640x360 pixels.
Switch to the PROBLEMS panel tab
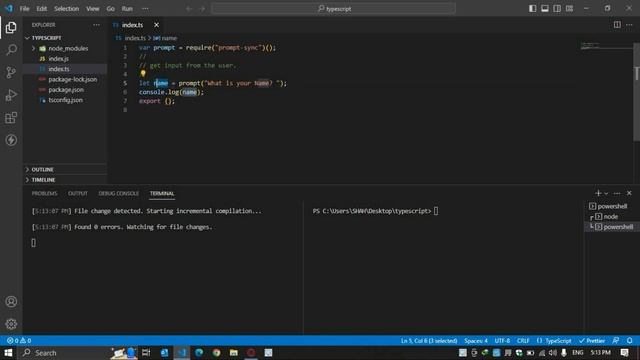pos(44,193)
